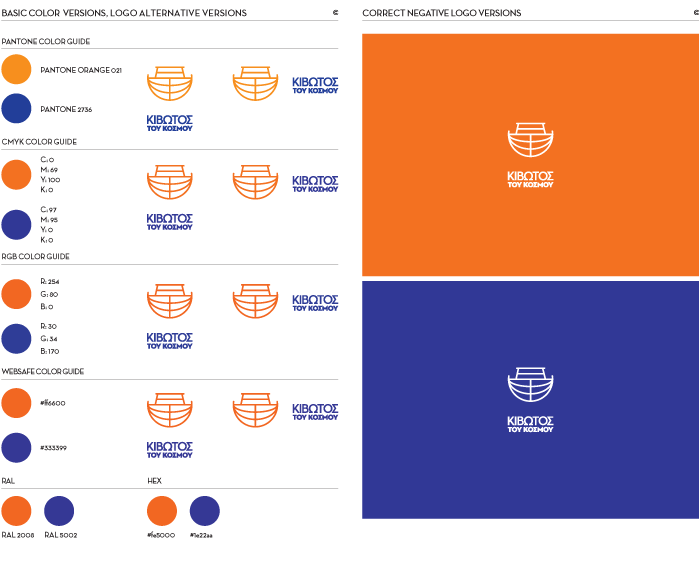Click the '#ff6600' websafe code

tap(53, 403)
